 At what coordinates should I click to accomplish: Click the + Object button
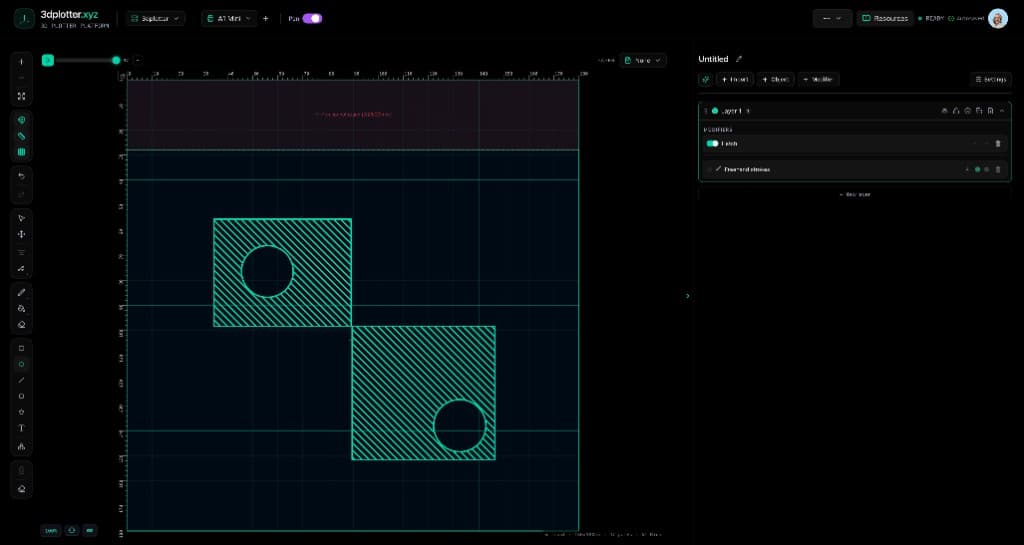point(776,79)
